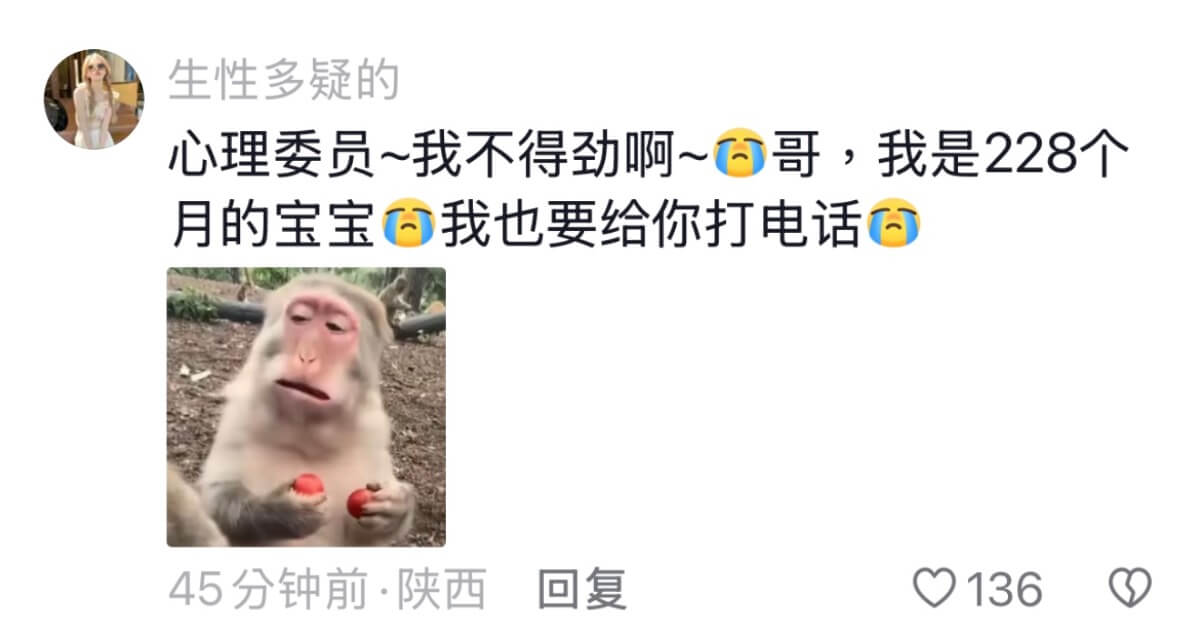Click the 136 like count
The width and height of the screenshot is (1200, 642).
click(1004, 589)
